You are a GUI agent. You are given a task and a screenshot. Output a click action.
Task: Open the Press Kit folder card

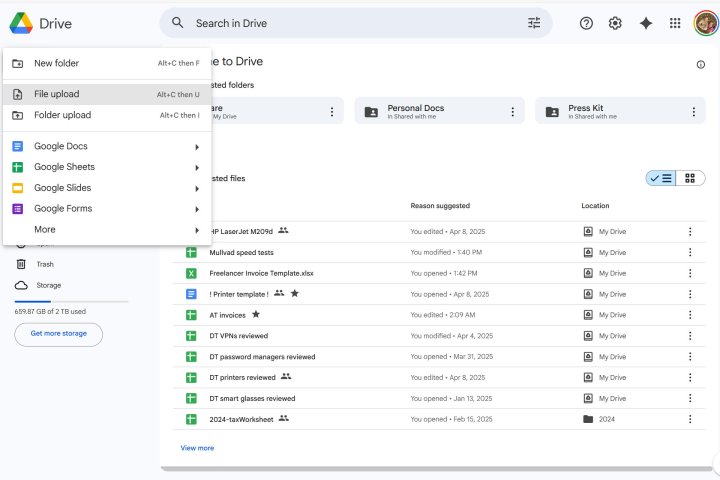point(620,111)
